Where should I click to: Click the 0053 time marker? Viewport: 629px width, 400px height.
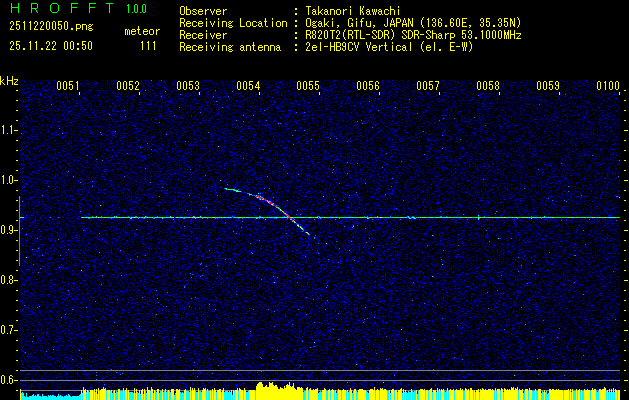188,86
